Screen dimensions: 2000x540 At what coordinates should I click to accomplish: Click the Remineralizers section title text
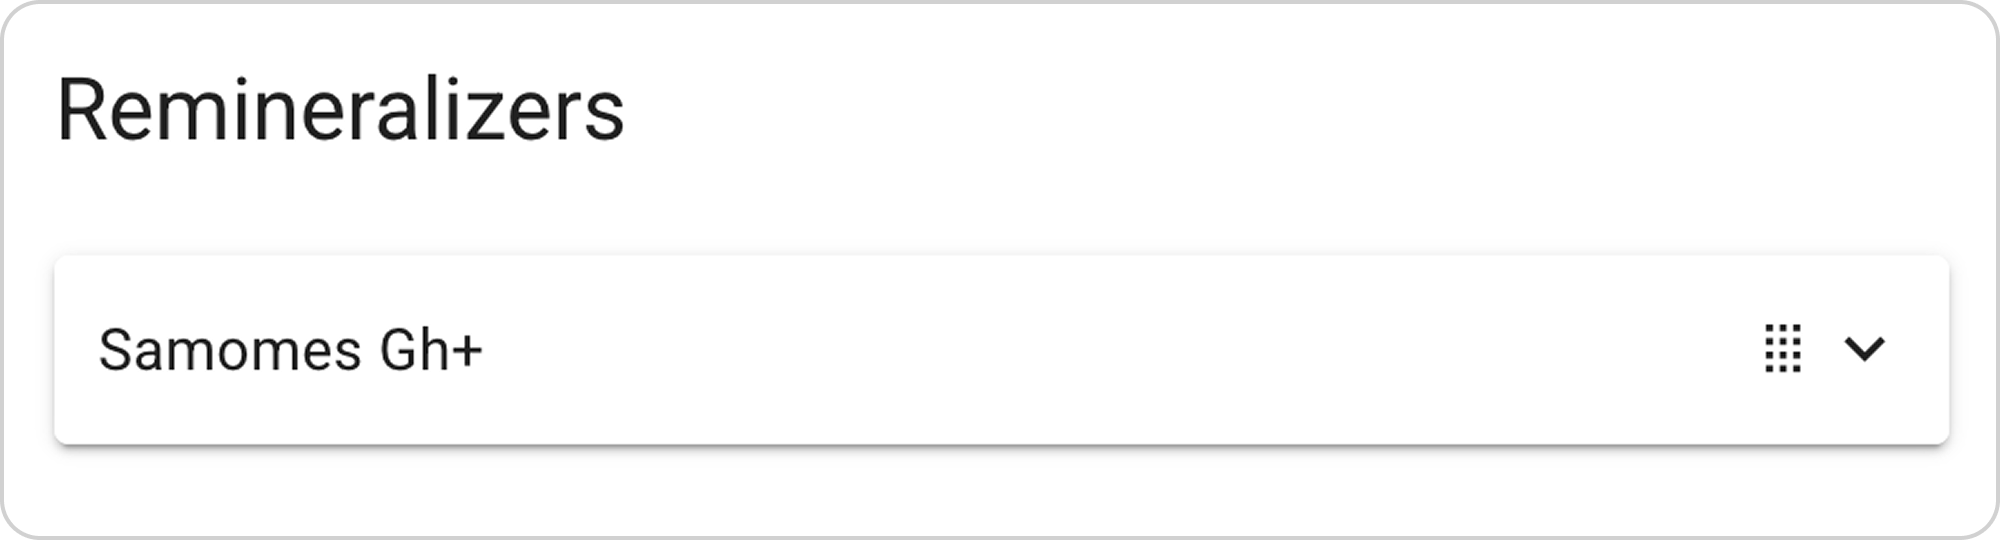341,110
